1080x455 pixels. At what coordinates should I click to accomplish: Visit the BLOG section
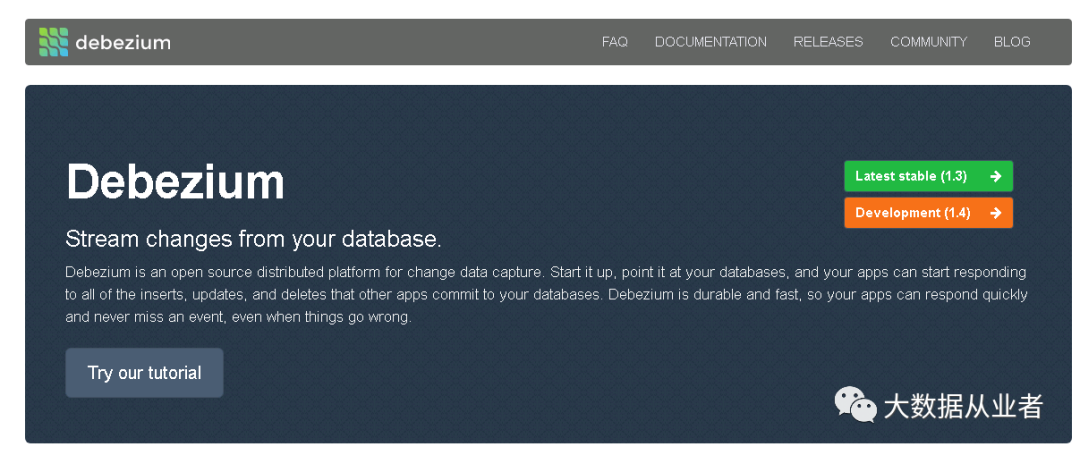coord(1012,42)
